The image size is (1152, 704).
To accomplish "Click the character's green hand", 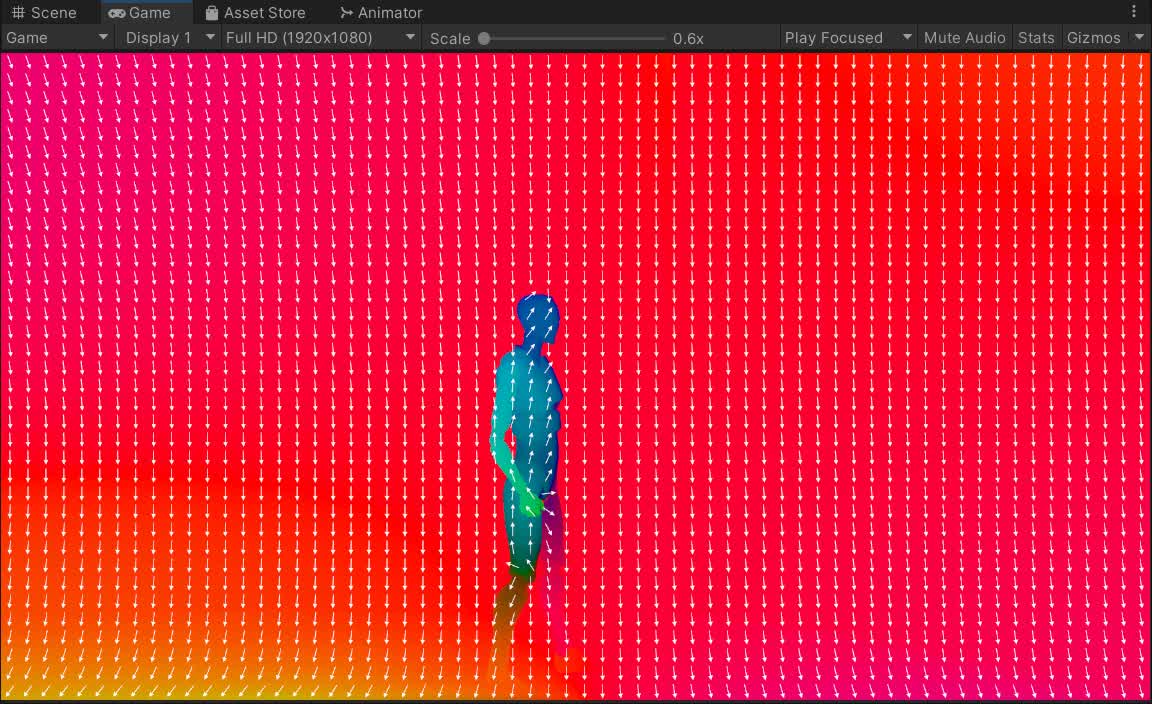I will (x=530, y=502).
